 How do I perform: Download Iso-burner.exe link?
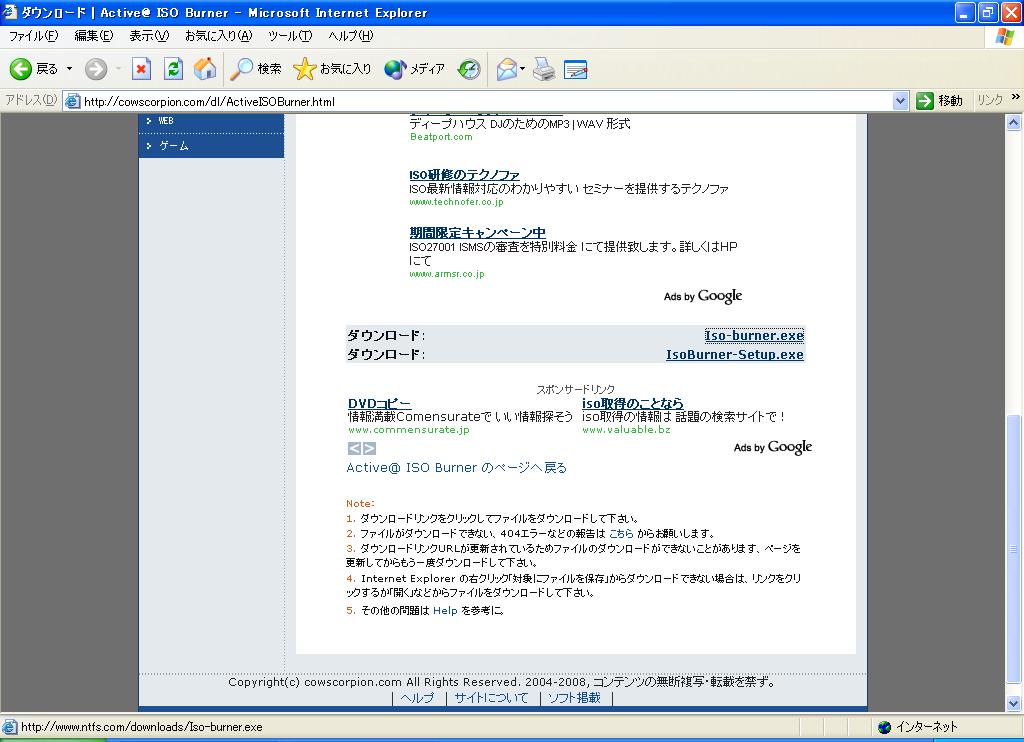point(754,336)
